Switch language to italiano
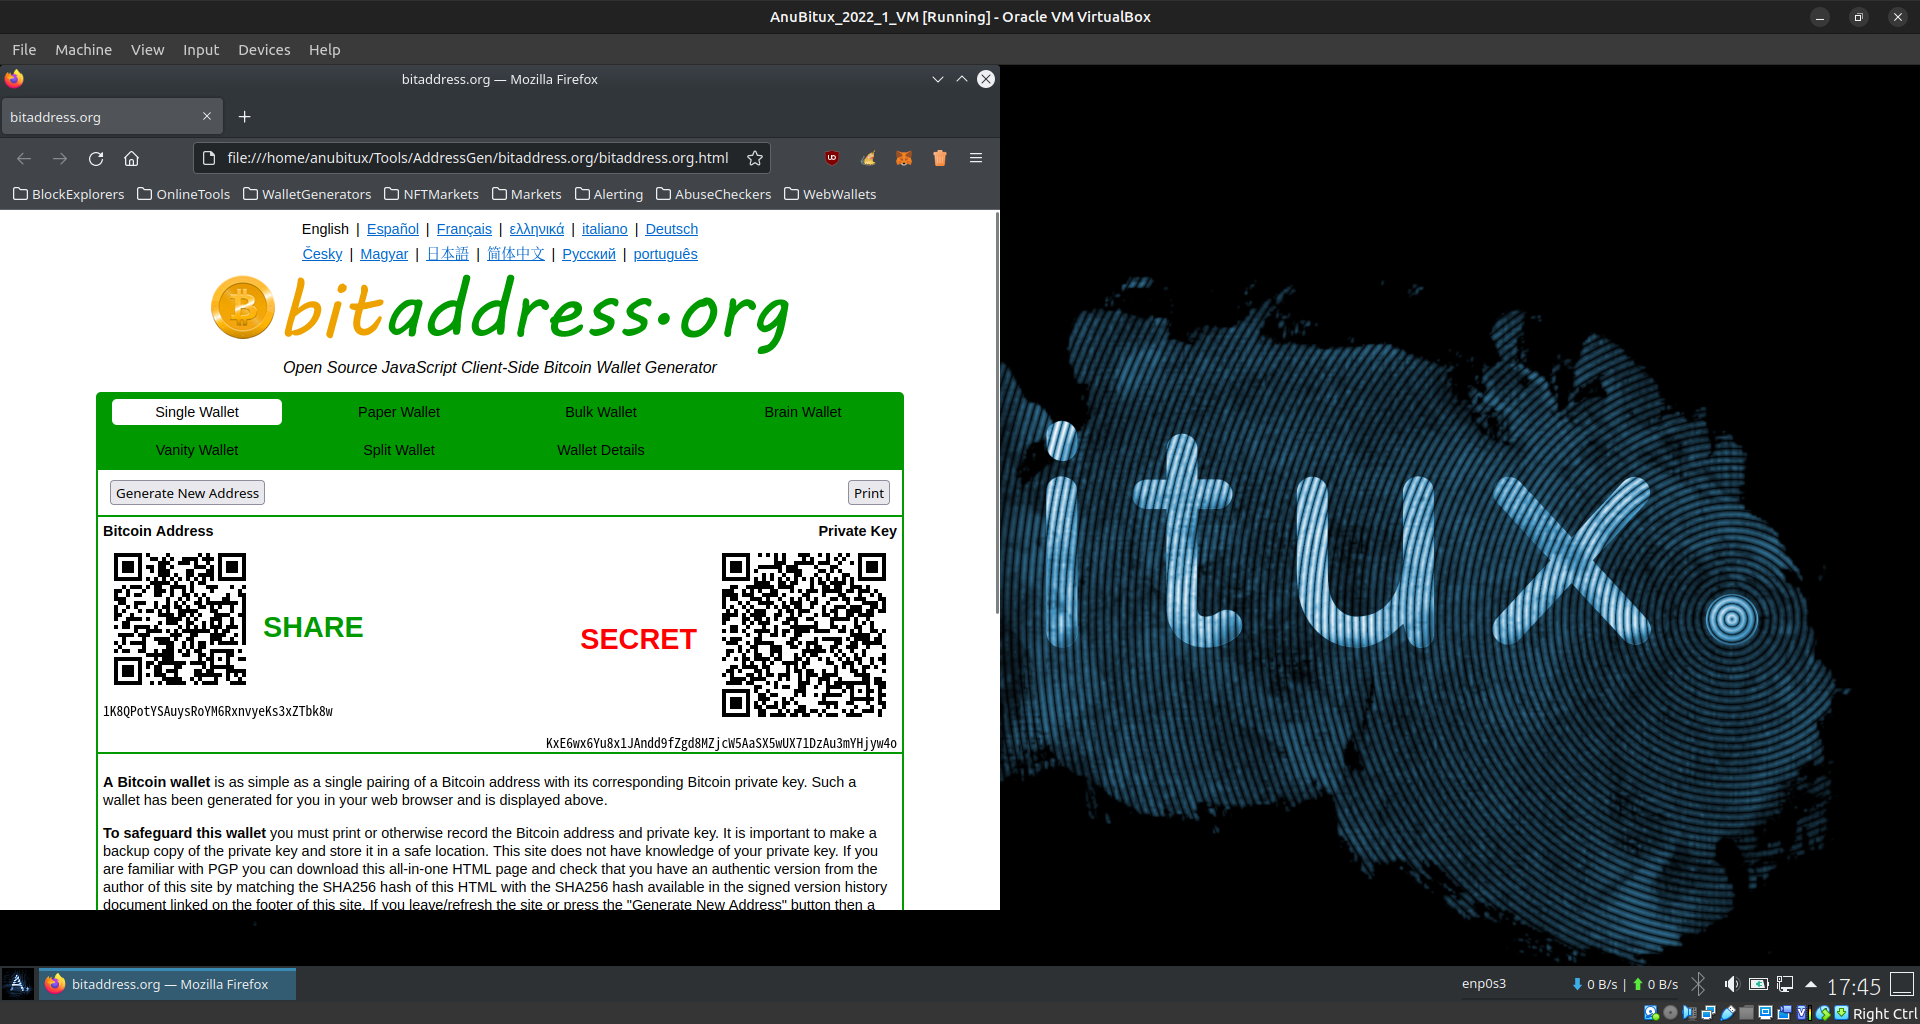 [x=605, y=229]
